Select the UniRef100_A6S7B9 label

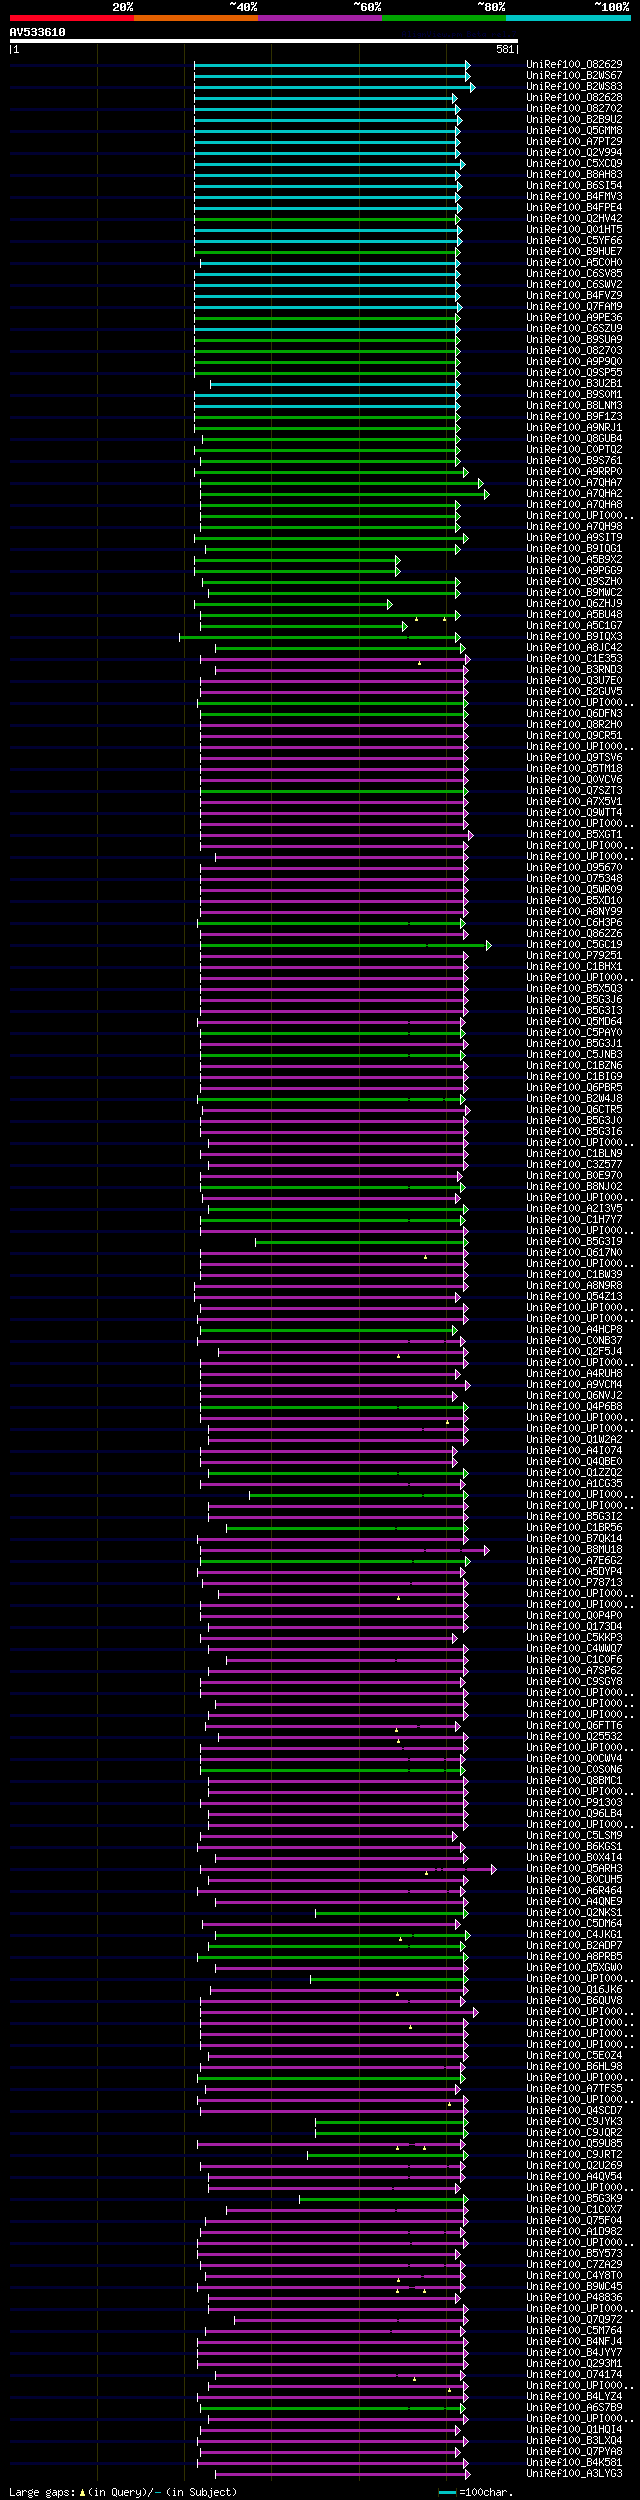pos(574,2408)
